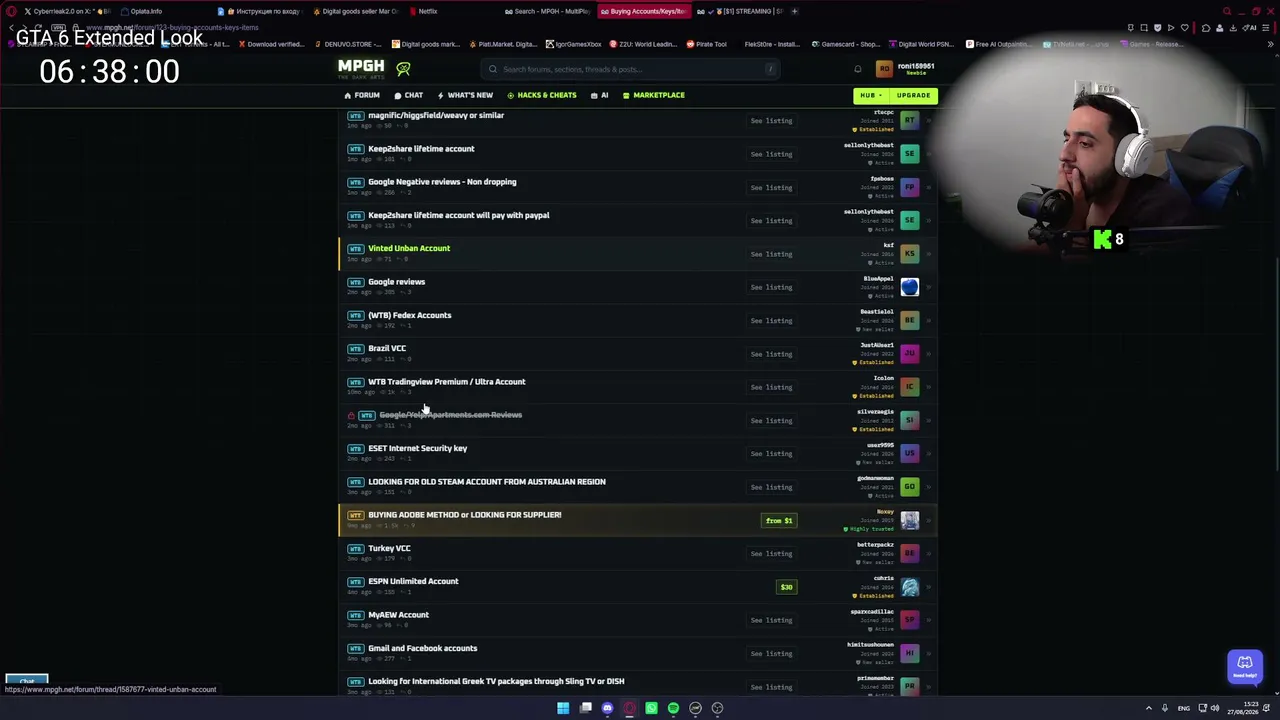Open the Opera GX browser taskbar icon
Image resolution: width=1280 pixels, height=720 pixels.
tap(629, 708)
